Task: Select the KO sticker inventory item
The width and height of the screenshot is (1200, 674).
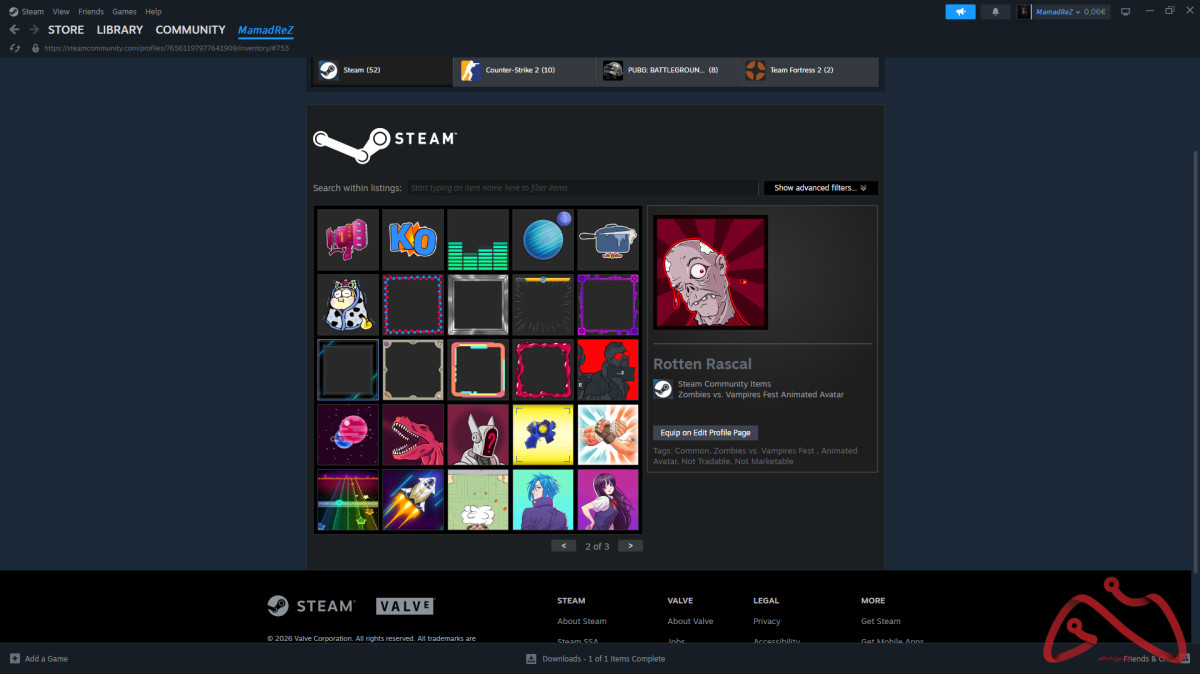Action: (413, 240)
